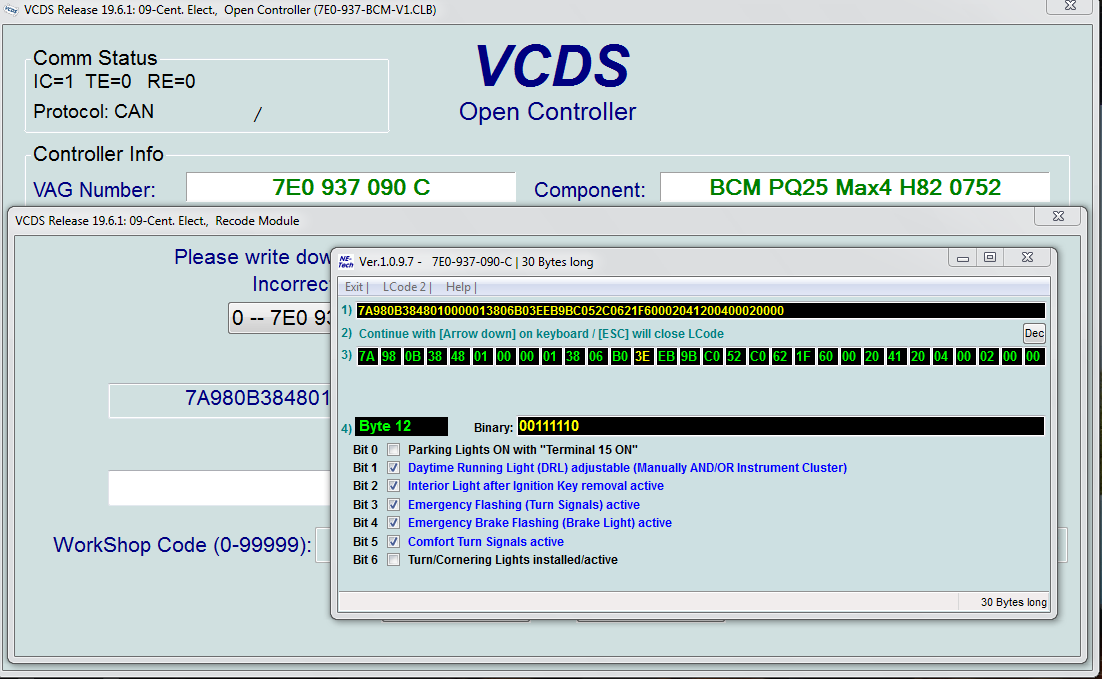Close the Recode Module window

[x=1058, y=216]
